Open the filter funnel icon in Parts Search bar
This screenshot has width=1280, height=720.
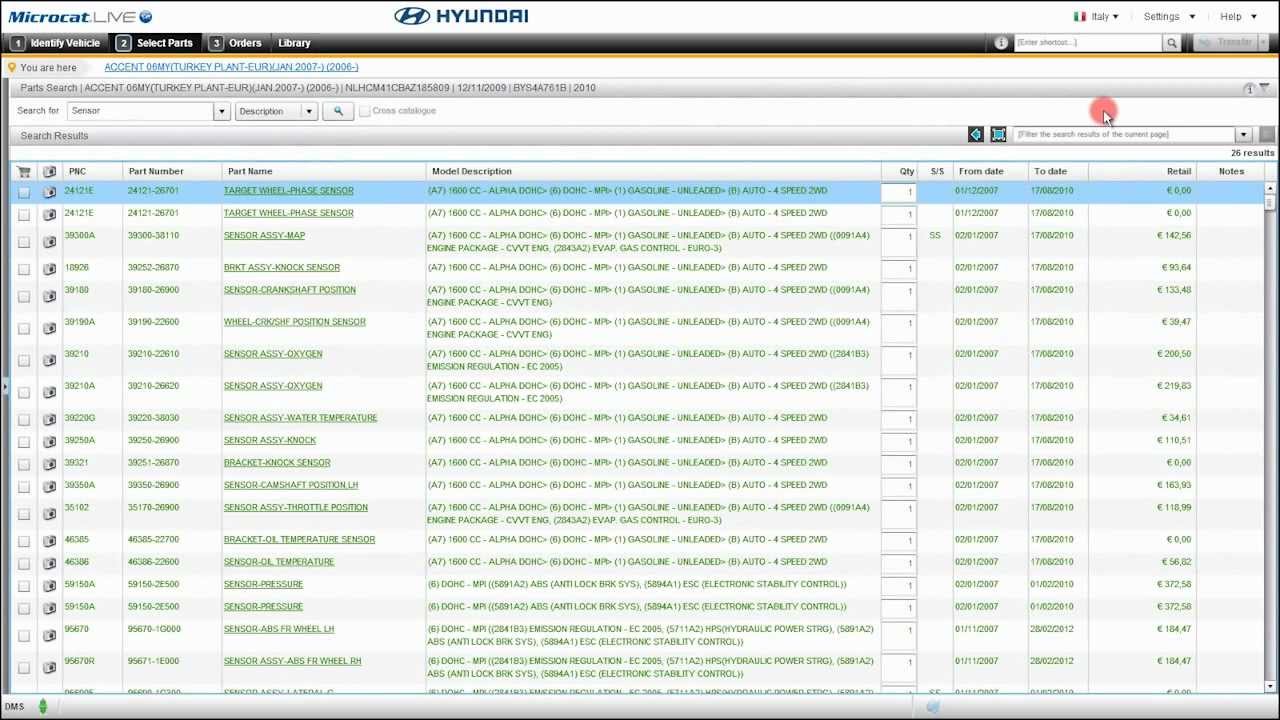[1265, 88]
